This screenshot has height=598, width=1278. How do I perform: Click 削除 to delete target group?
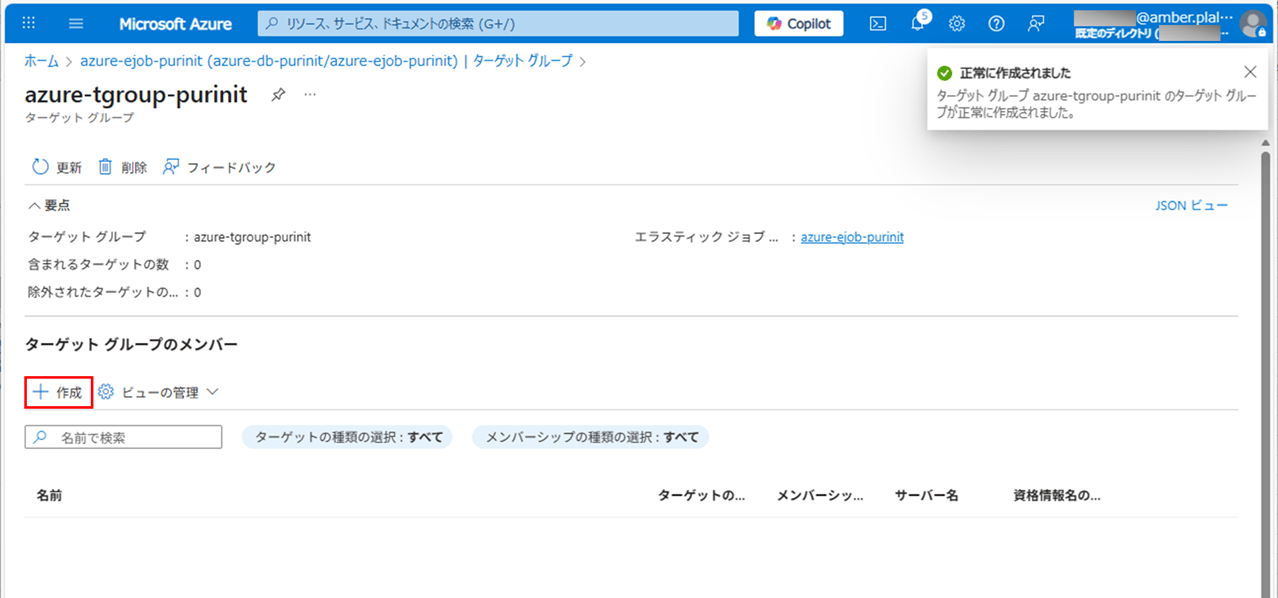[x=122, y=167]
